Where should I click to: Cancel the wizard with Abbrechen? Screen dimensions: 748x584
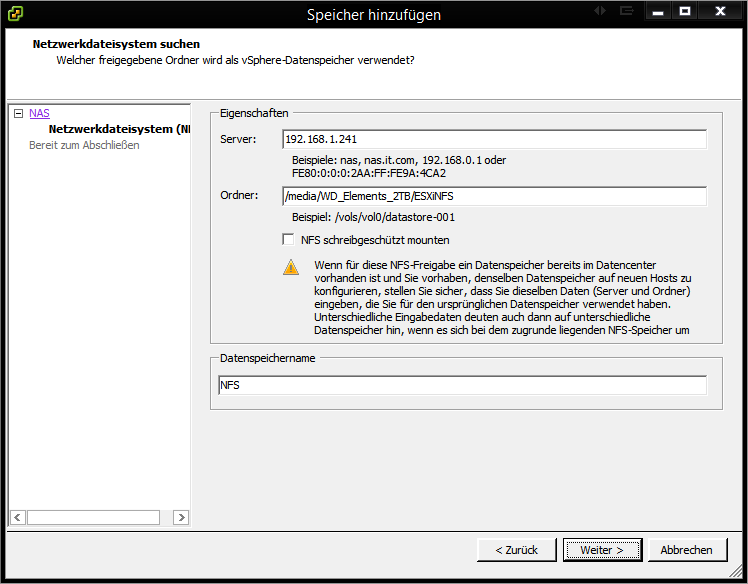click(687, 550)
